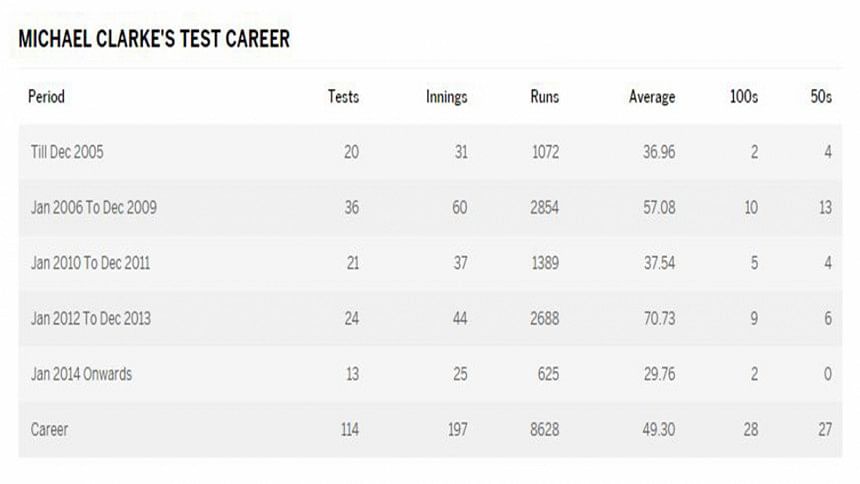Click the career runs value 8628
The image size is (860, 484).
click(x=545, y=429)
